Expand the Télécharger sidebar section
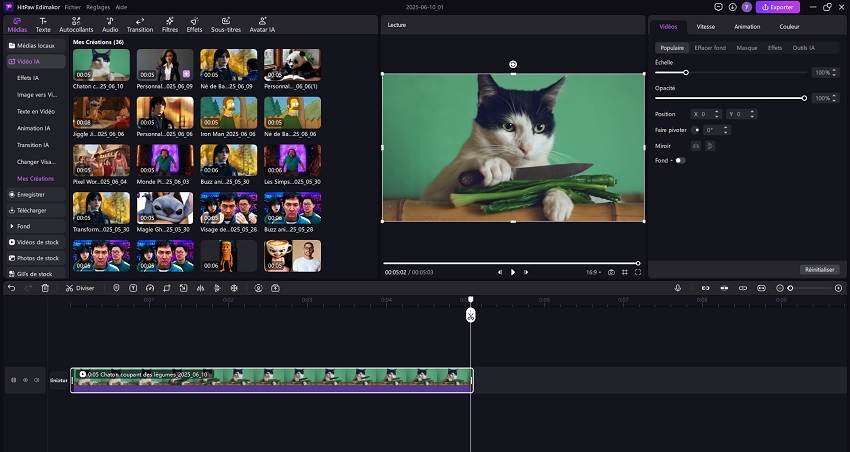The image size is (850, 452). [x=36, y=210]
